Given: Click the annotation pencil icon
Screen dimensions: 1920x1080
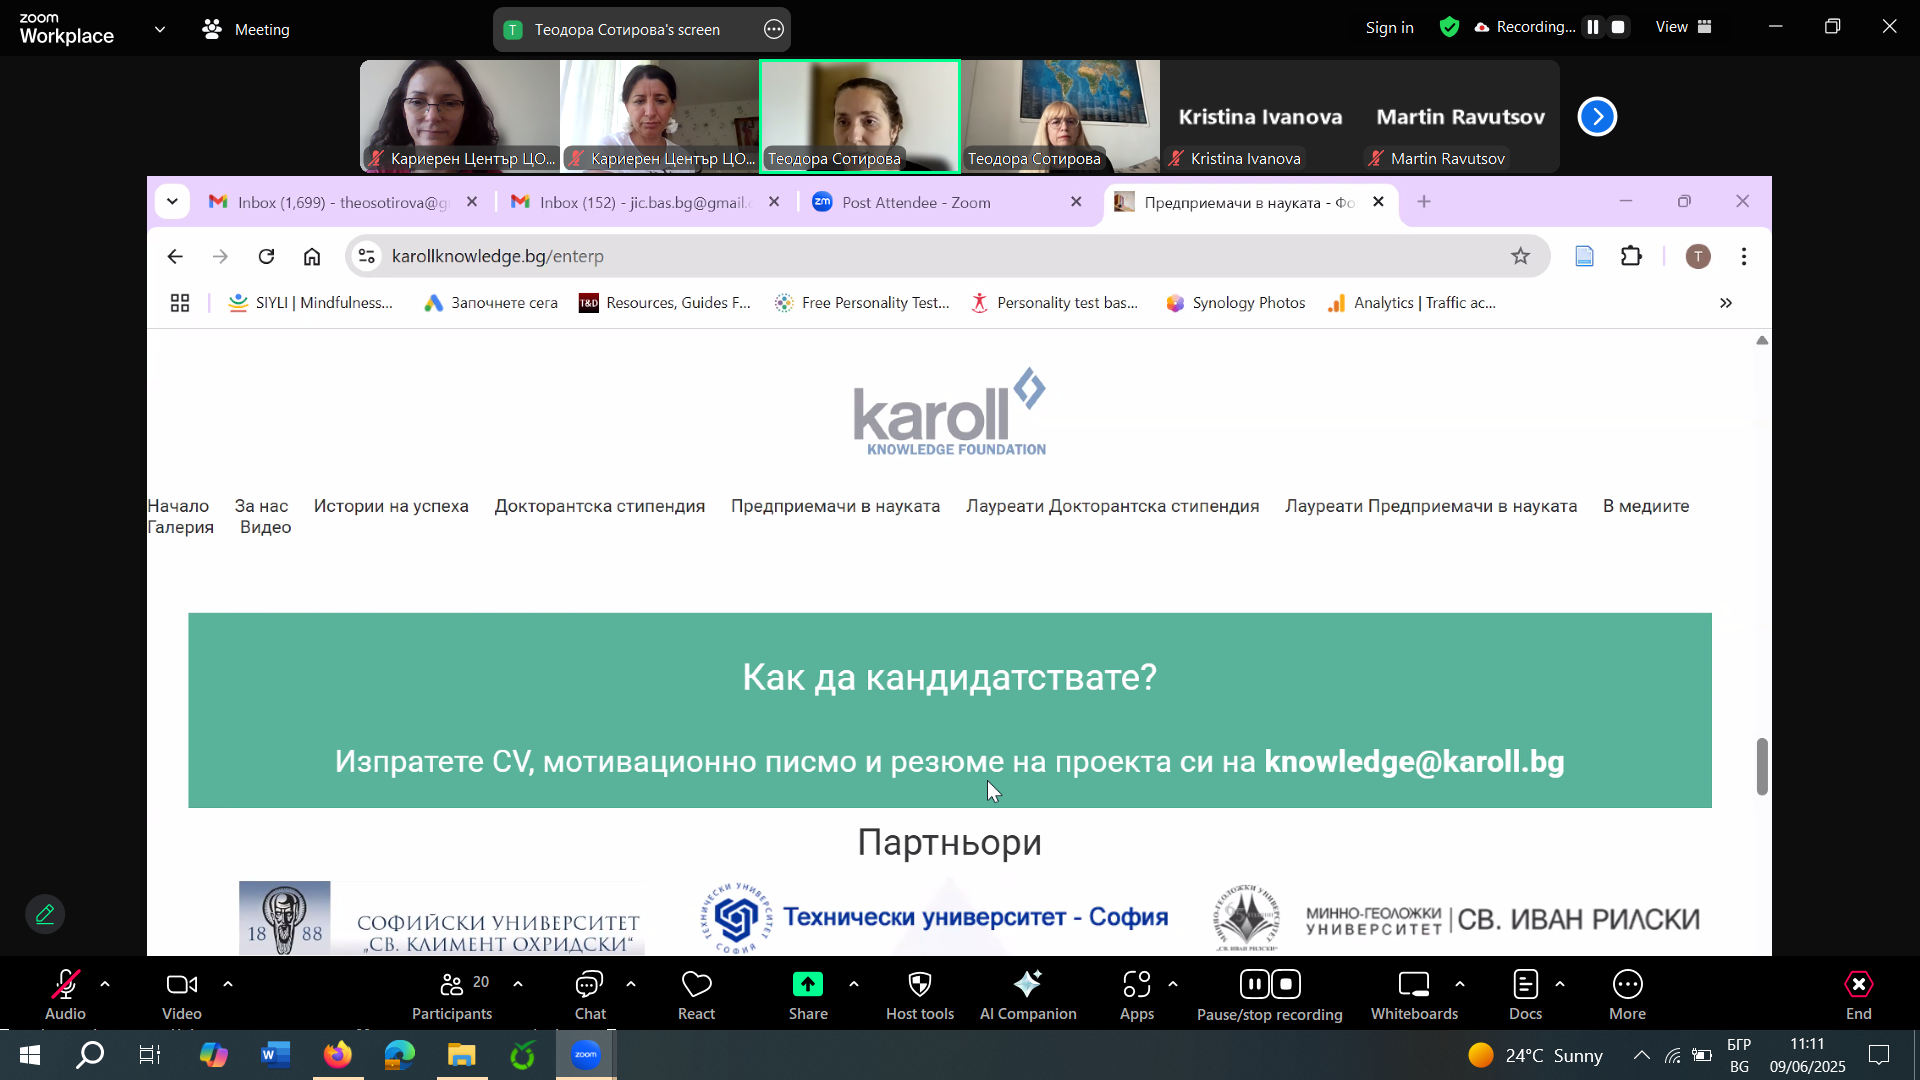Looking at the screenshot, I should coord(45,914).
